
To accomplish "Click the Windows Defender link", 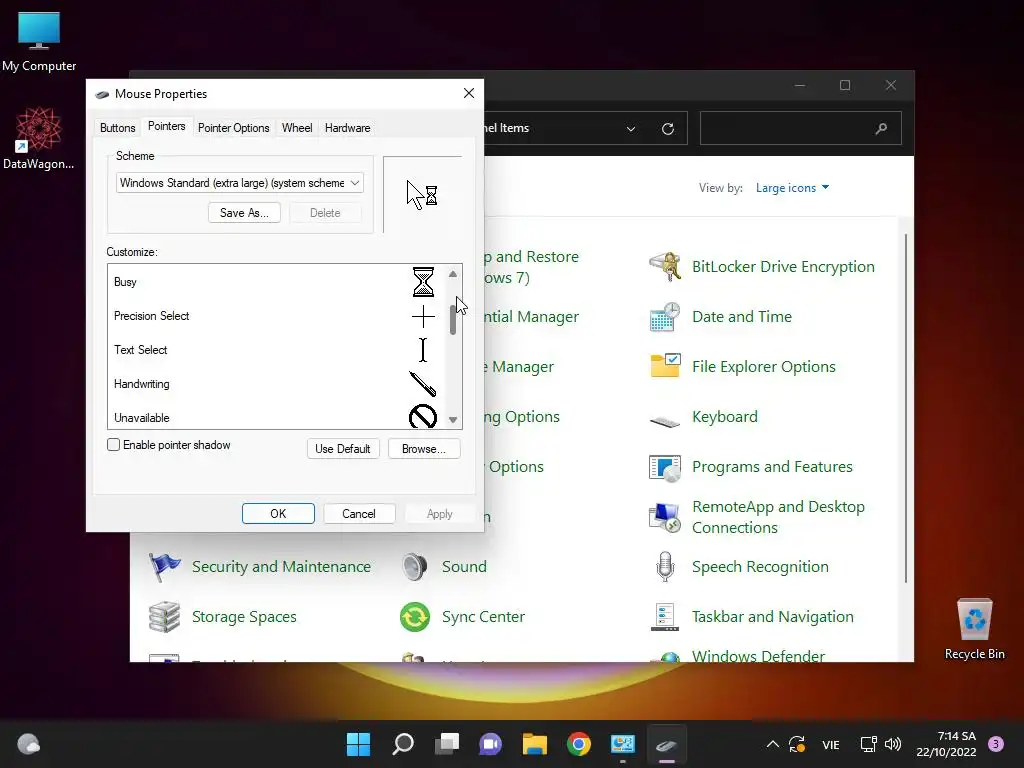I will tap(758, 656).
